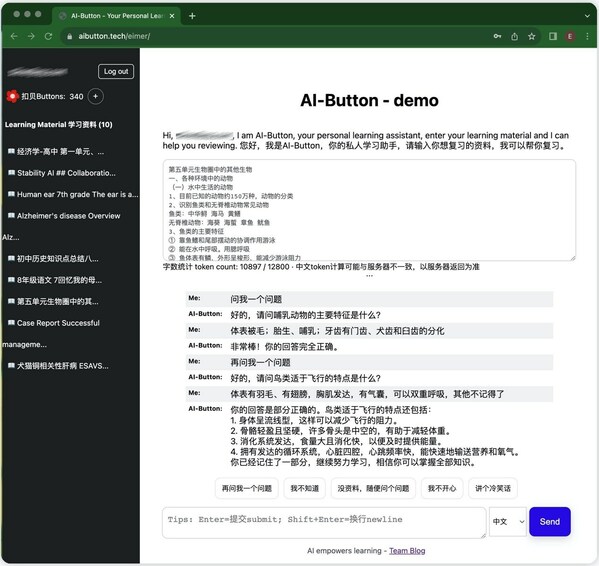Click the answer 好的，请问哺乳动物的主要特征是什么？
The width and height of the screenshot is (599, 566).
(305, 315)
